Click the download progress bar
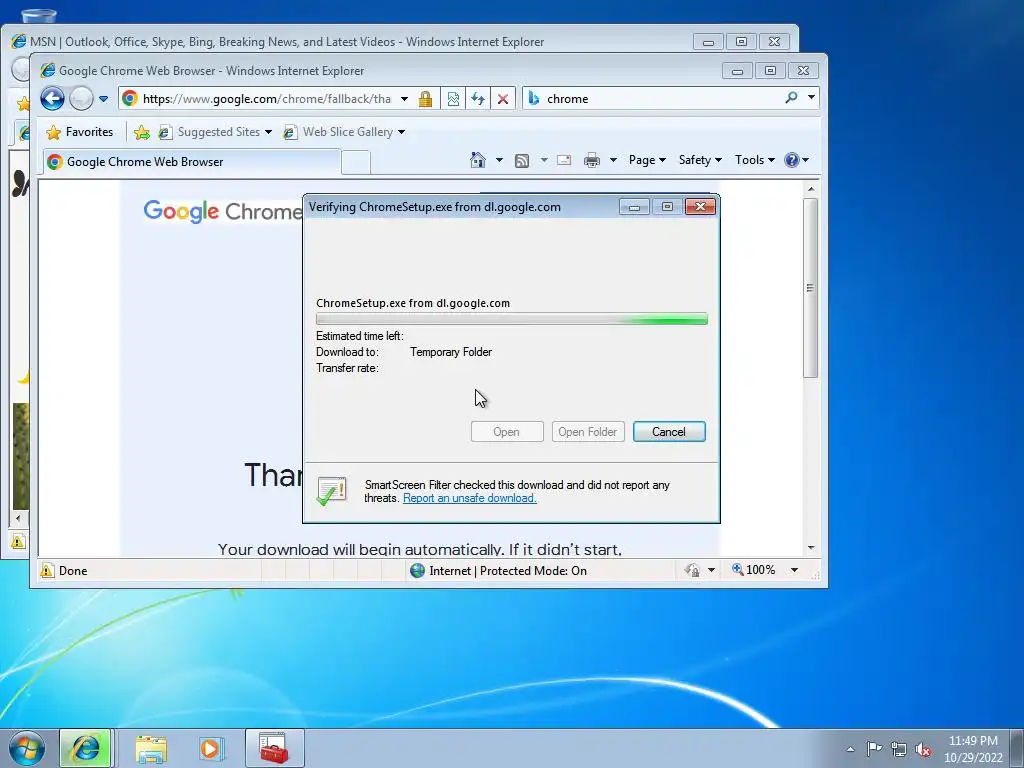 point(511,319)
